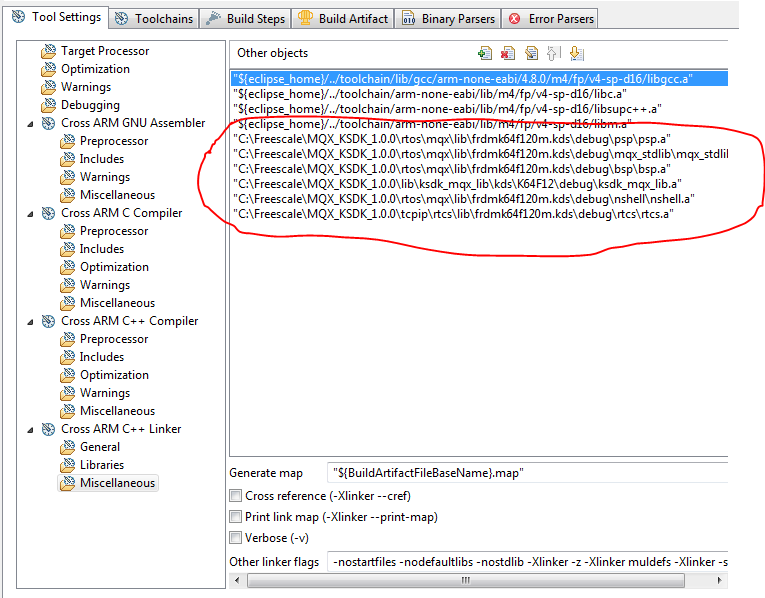Enable Cross reference (-Xlinker --cref) checkbox
The image size is (765, 598).
(x=236, y=496)
